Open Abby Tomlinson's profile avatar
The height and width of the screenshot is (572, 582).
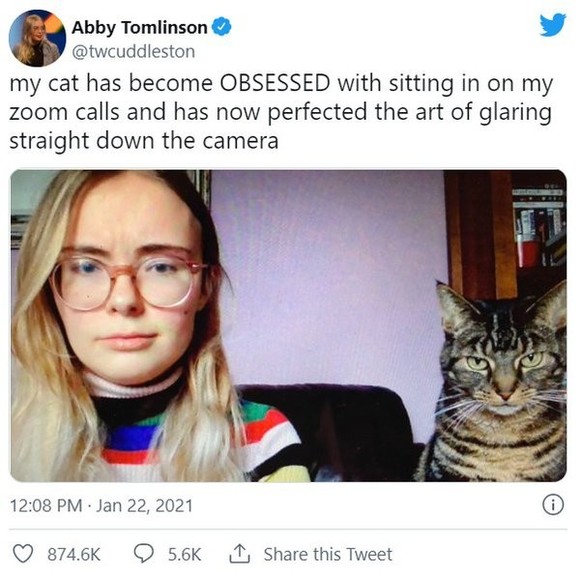(37, 38)
